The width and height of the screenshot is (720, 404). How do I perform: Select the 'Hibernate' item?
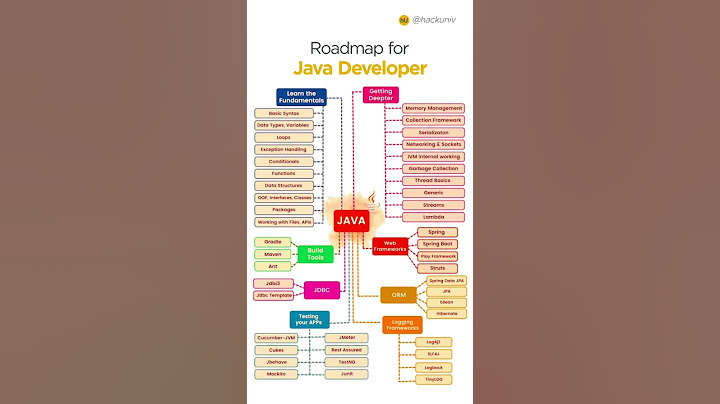point(446,314)
